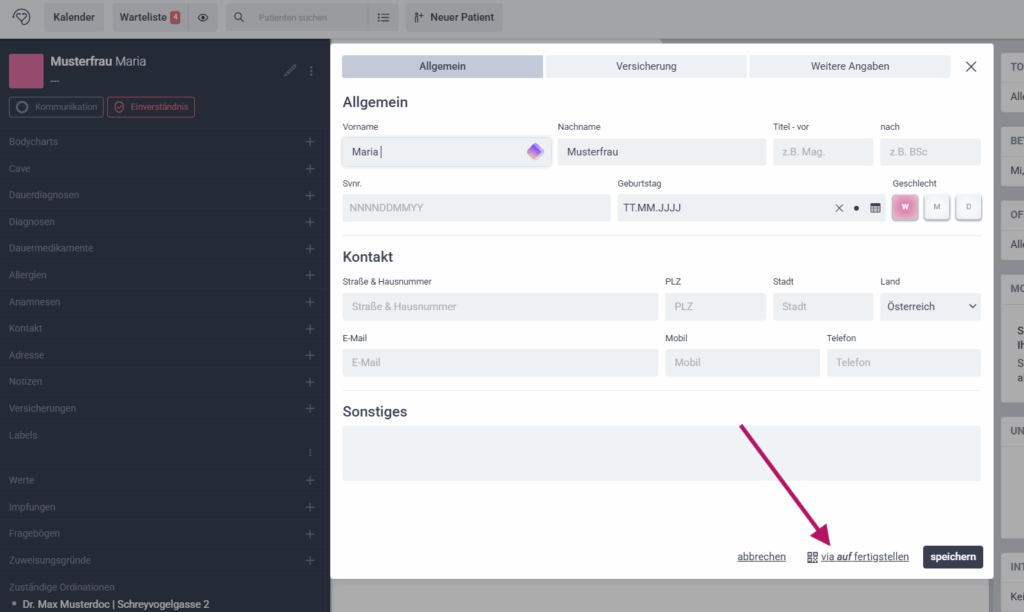Image resolution: width=1024 pixels, height=612 pixels.
Task: Click the E-Mail input field
Action: [x=500, y=363]
